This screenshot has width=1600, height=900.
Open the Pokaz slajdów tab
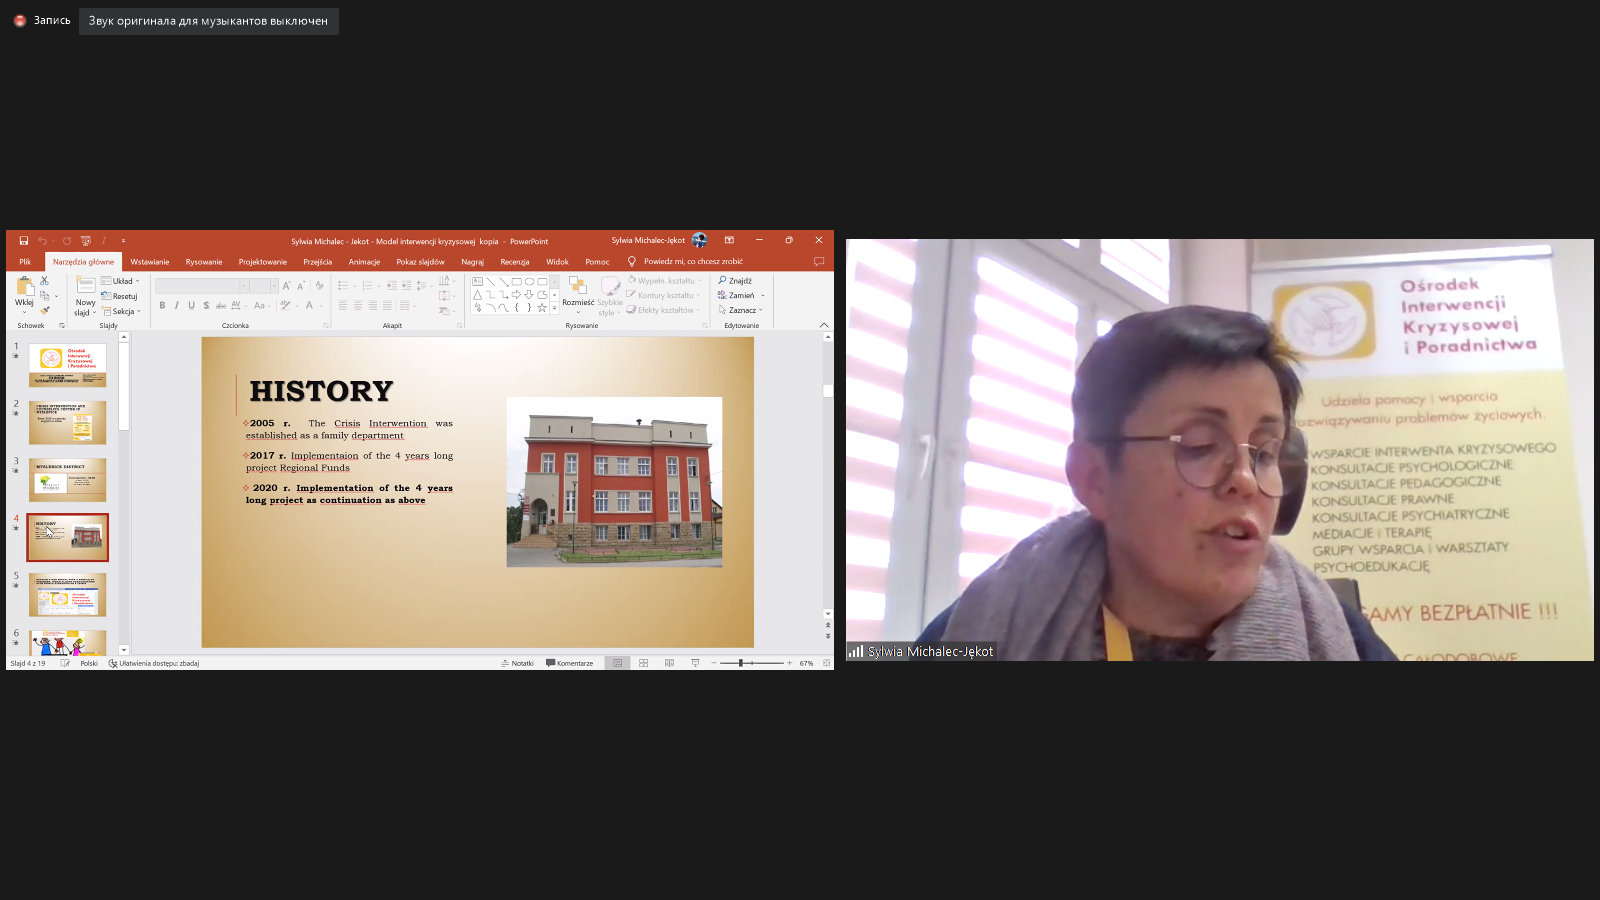(420, 262)
